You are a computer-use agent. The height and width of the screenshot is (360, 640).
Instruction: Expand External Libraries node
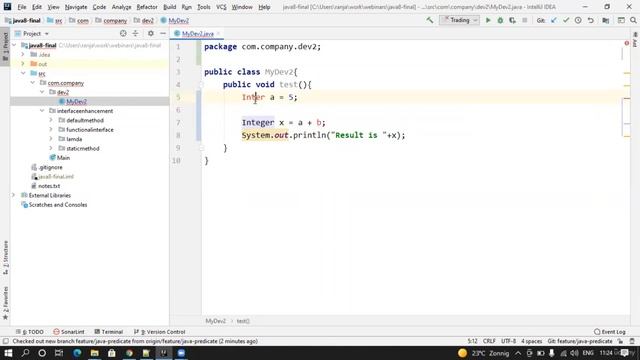14,195
